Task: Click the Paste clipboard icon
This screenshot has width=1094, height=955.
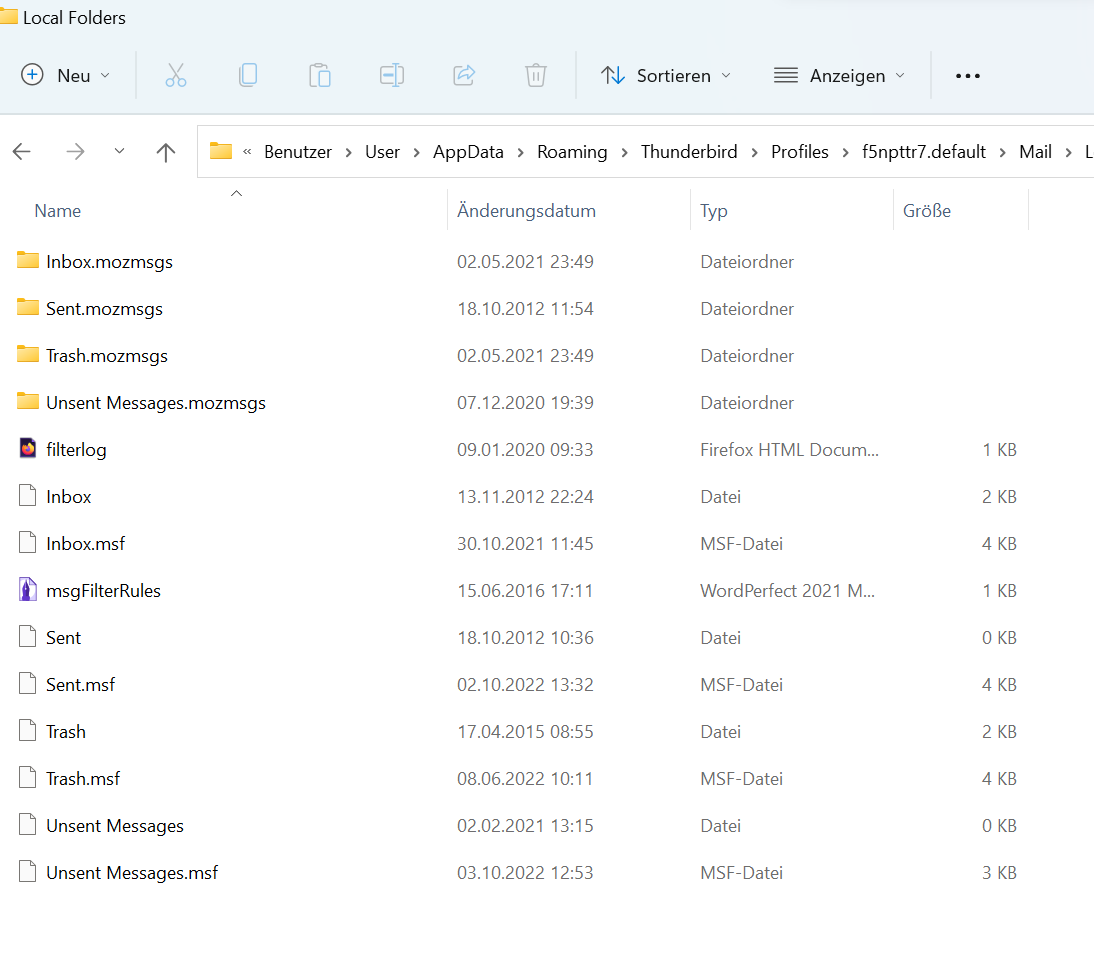Action: click(x=320, y=75)
